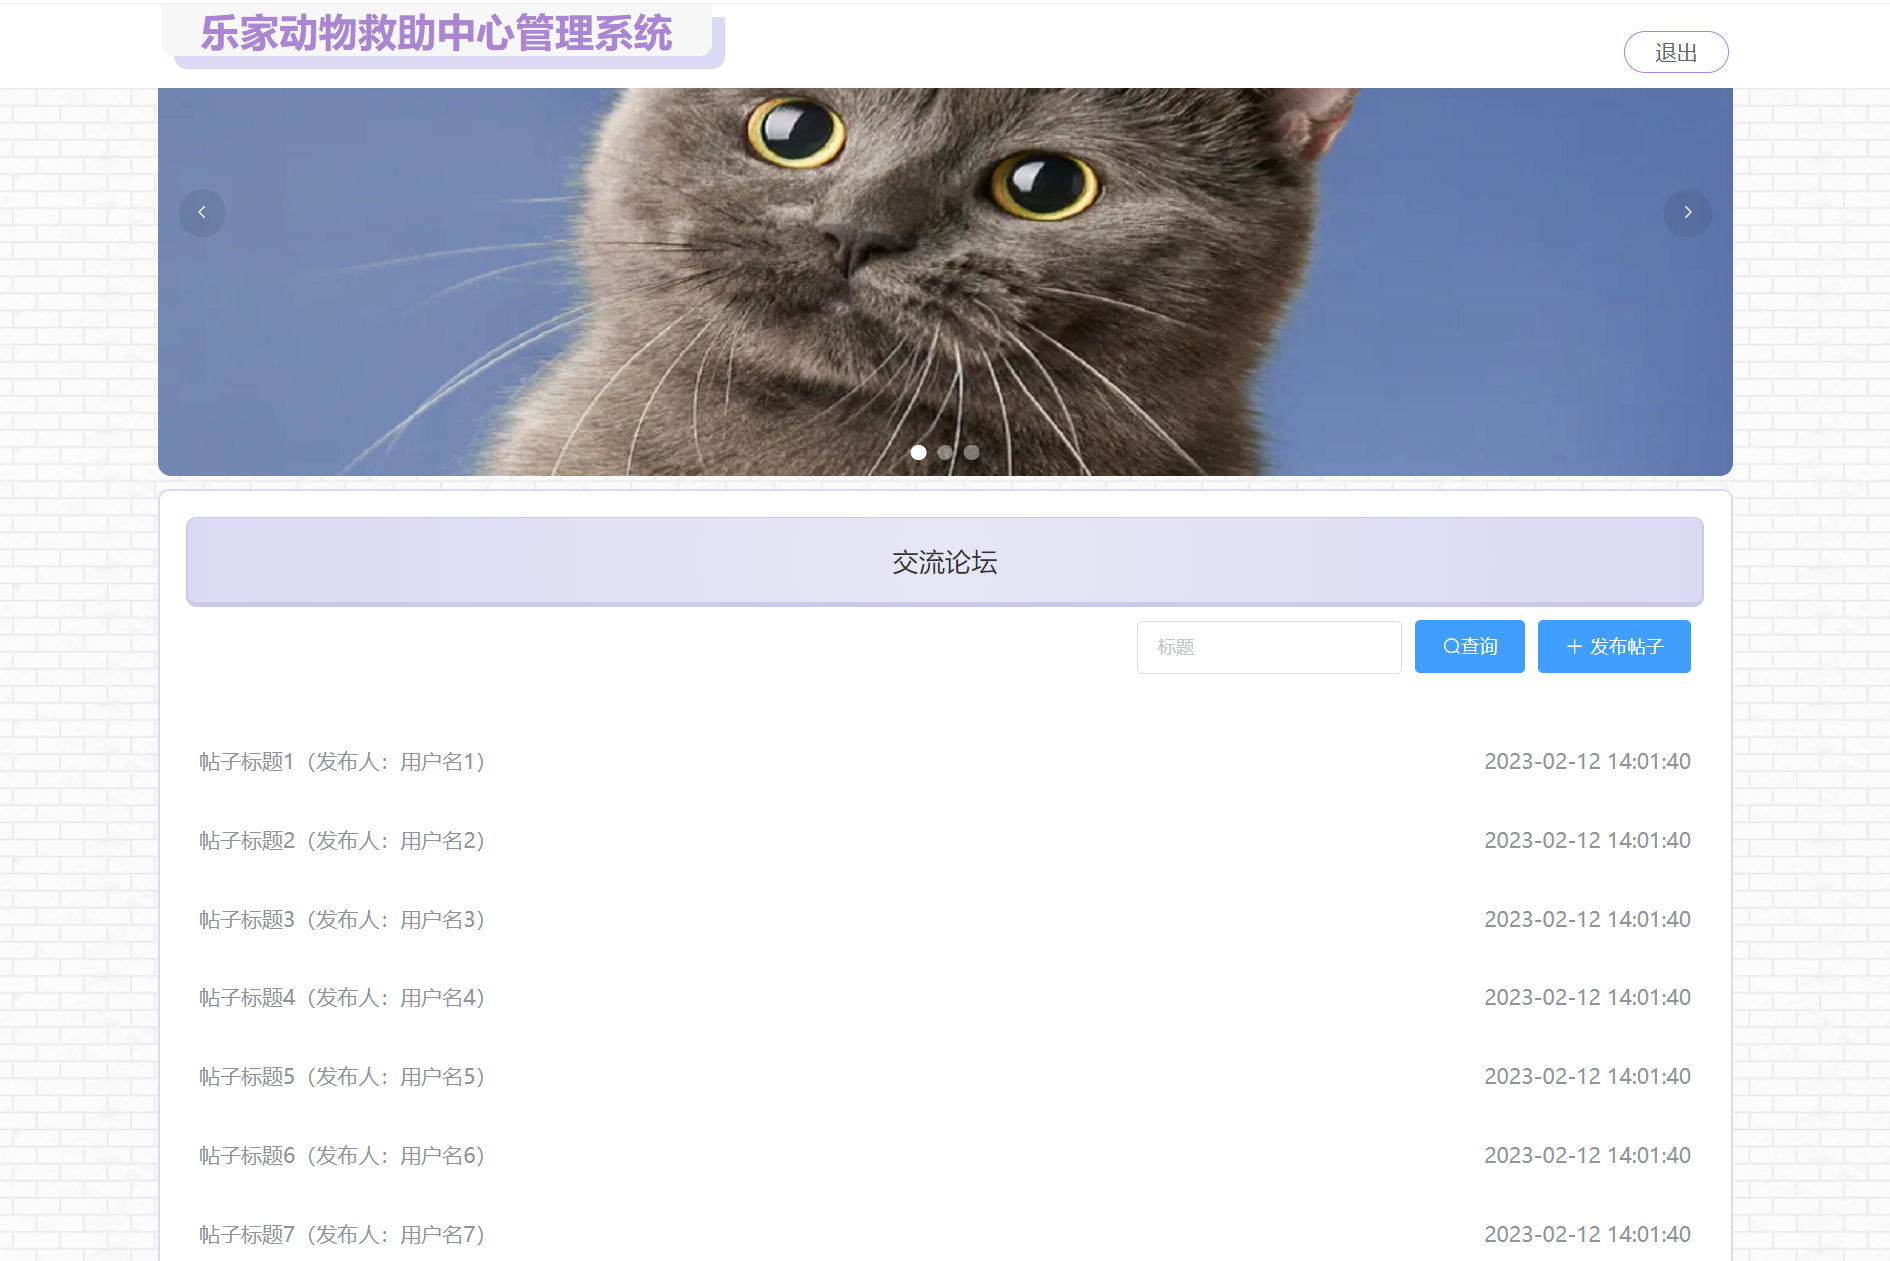Click the right carousel arrow

1687,213
